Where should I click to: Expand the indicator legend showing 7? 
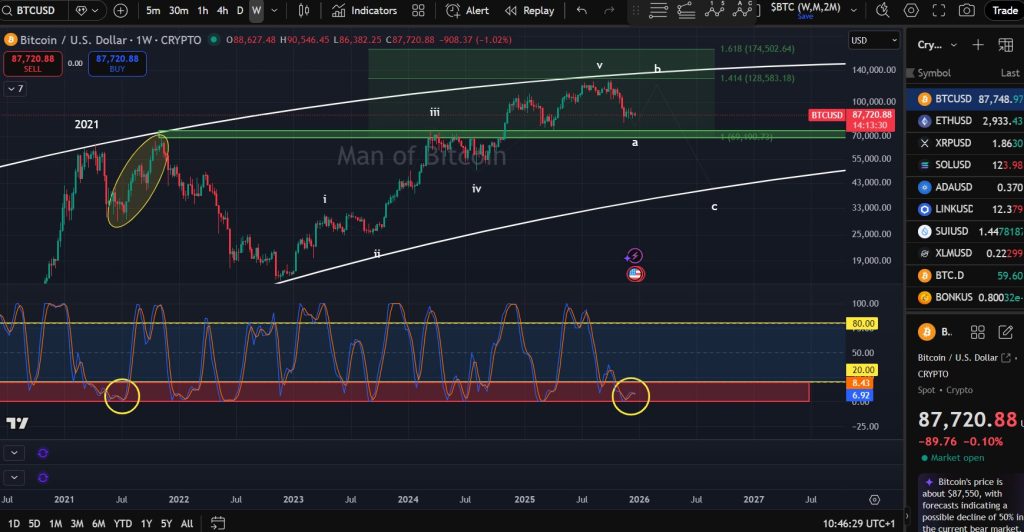point(14,89)
